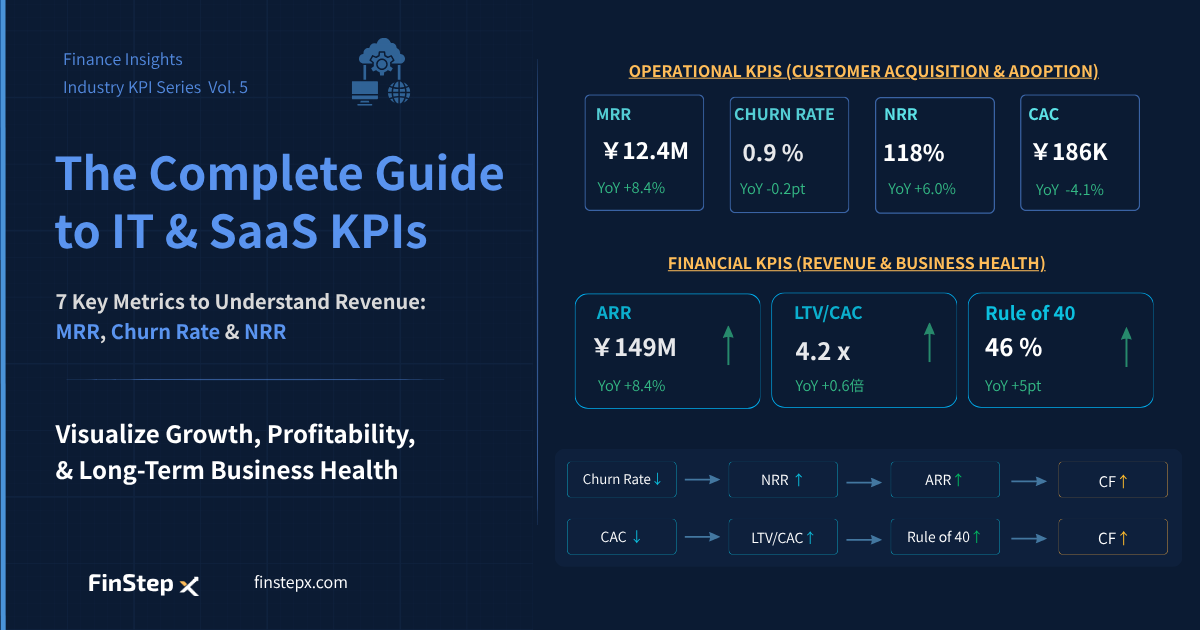Open the finstepx.com link
This screenshot has height=630, width=1200.
pyautogui.click(x=301, y=582)
